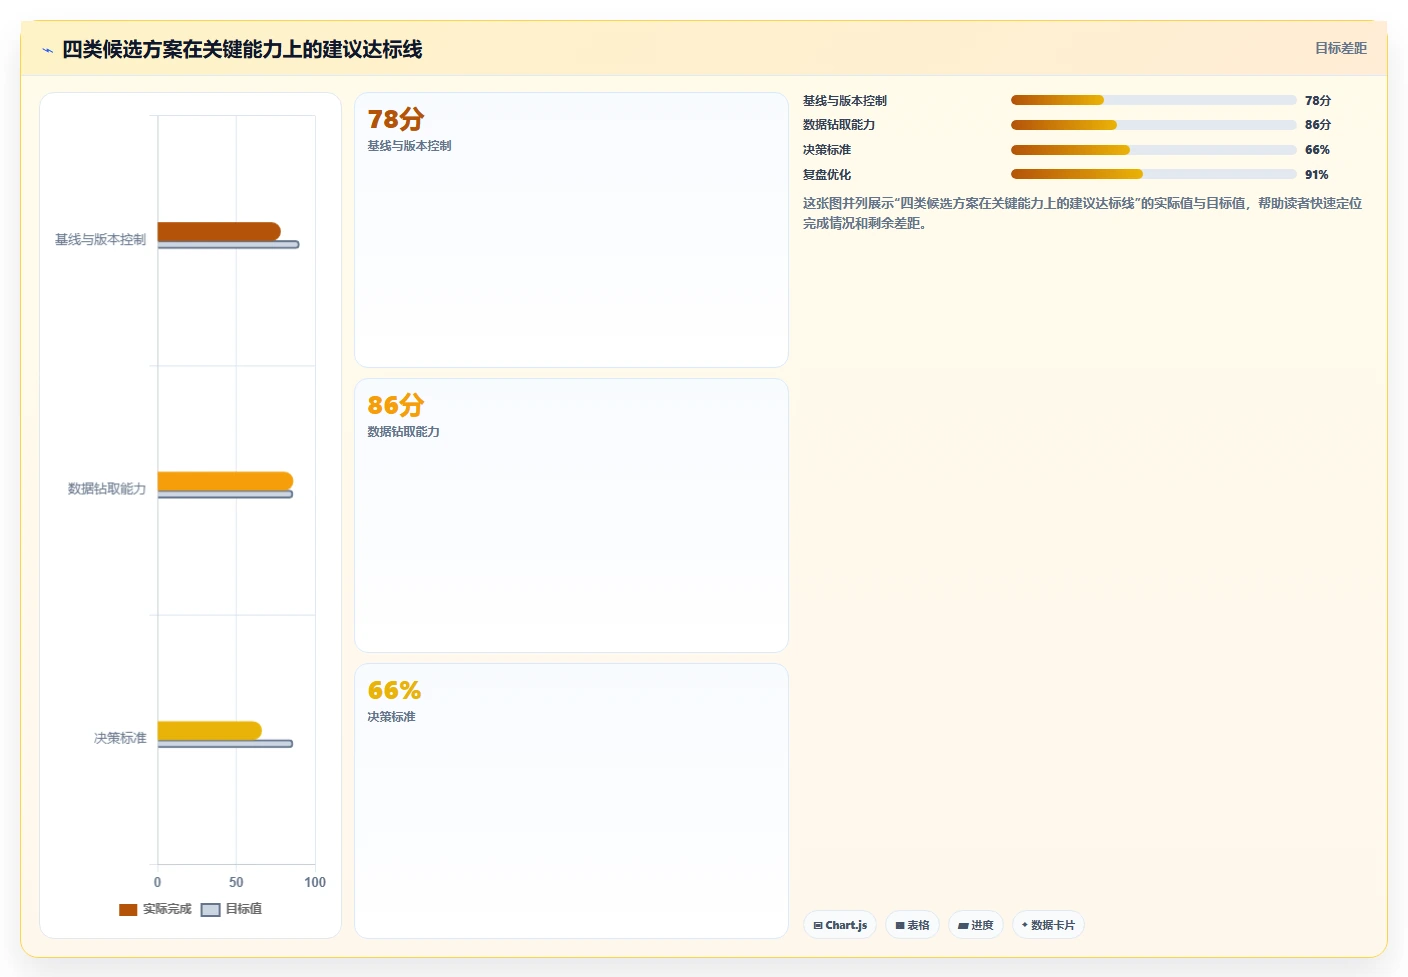Click the 数据钻取能力 label in progress list
Viewport: 1408px width, 977px height.
pos(839,125)
